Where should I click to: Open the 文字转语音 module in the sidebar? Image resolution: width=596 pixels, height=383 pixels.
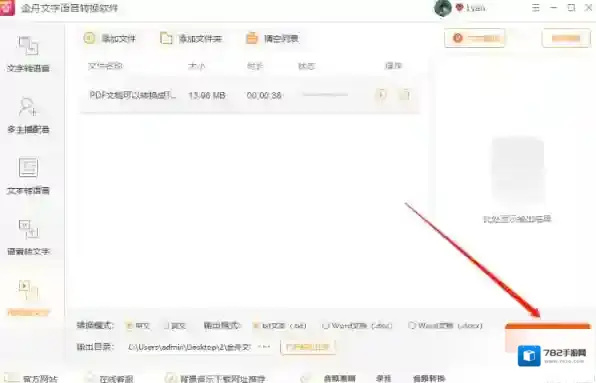[x=29, y=54]
